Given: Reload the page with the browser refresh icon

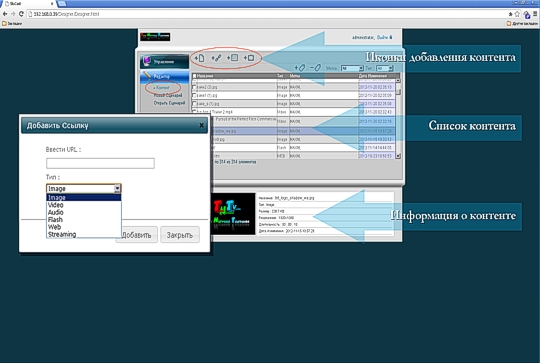Looking at the screenshot, I should pos(21,14).
